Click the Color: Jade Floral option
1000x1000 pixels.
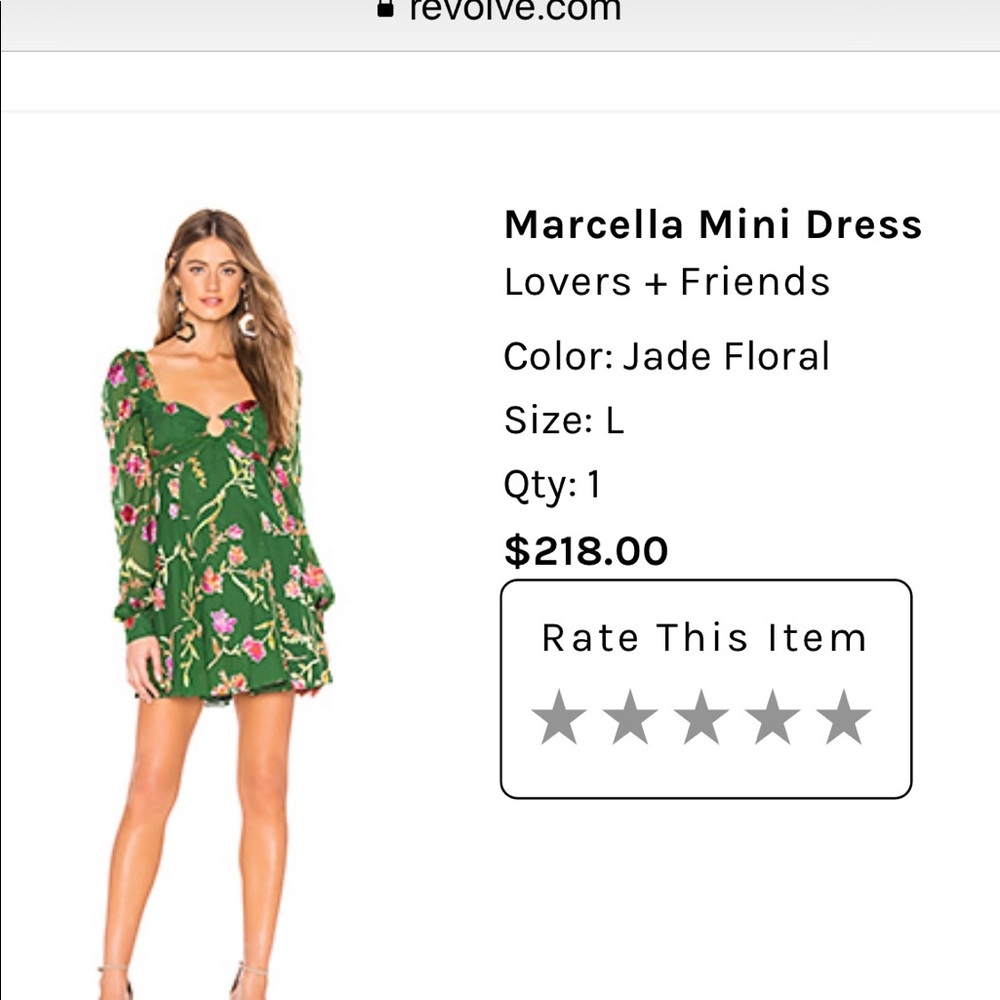666,355
